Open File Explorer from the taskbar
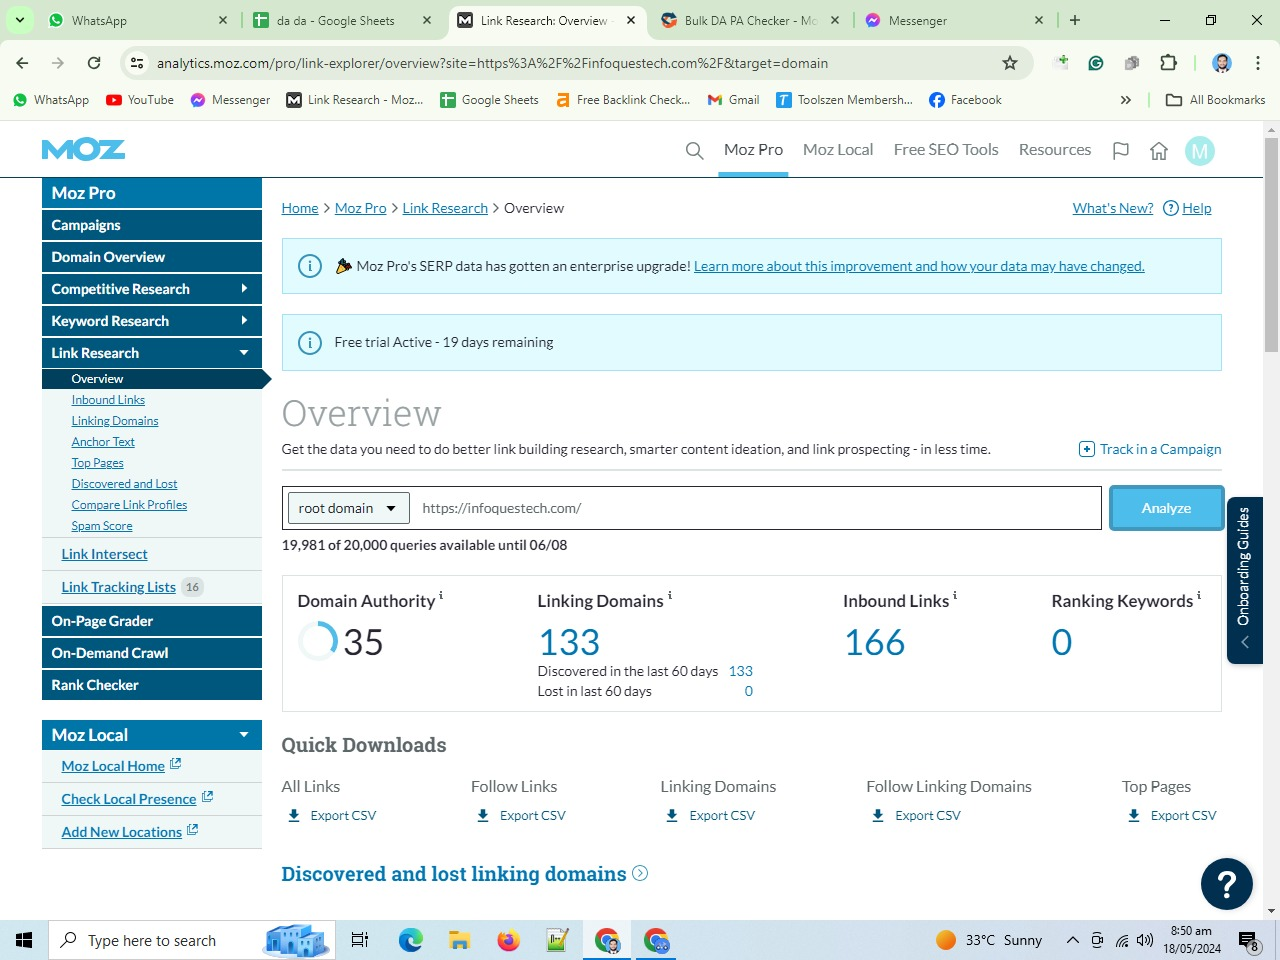 (459, 940)
